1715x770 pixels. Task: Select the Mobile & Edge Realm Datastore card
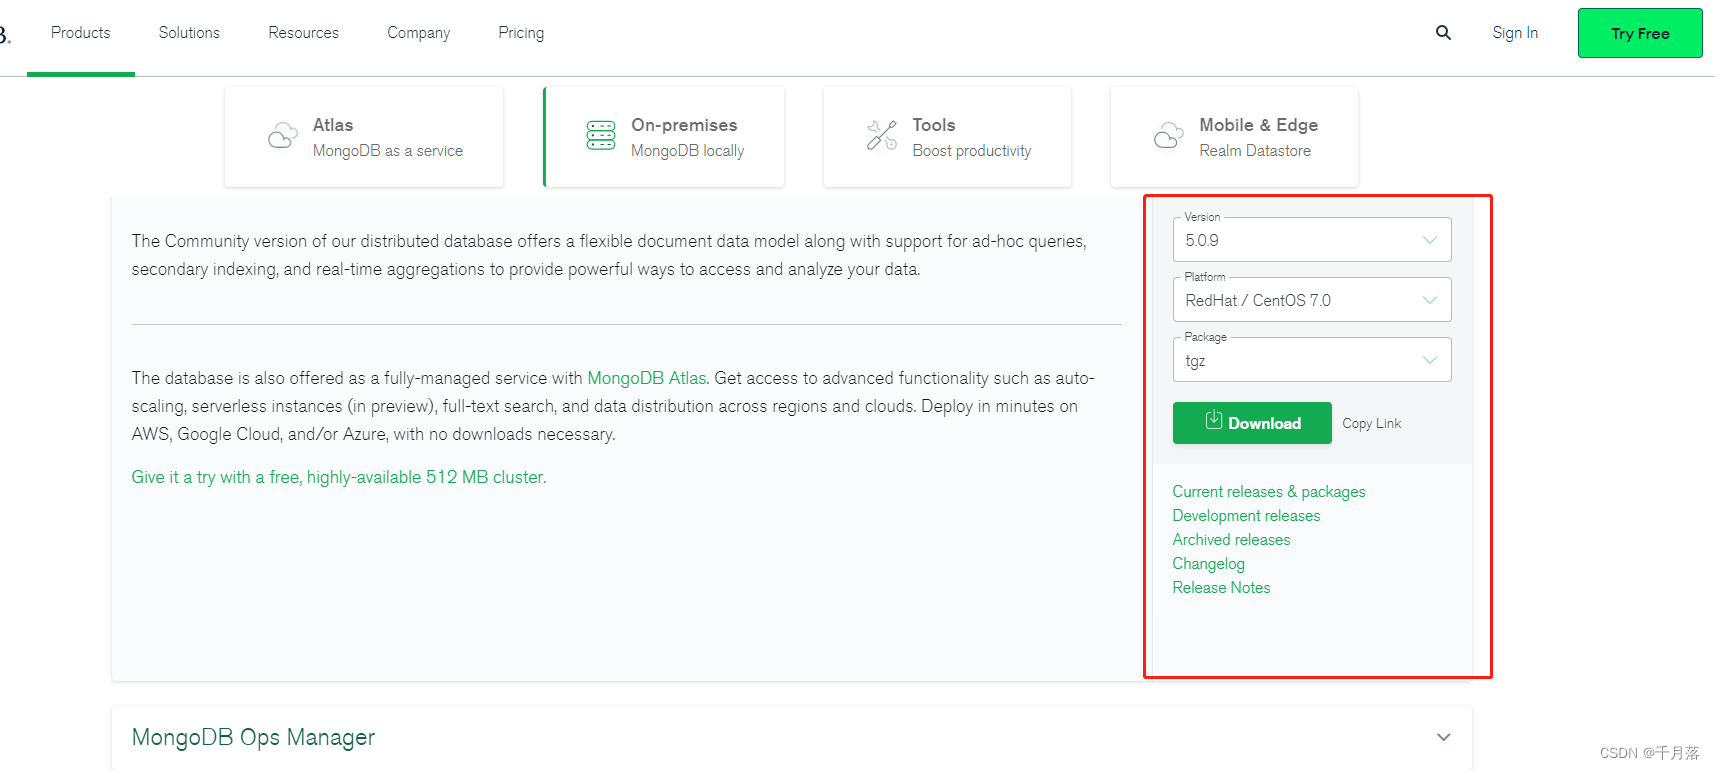point(1234,137)
